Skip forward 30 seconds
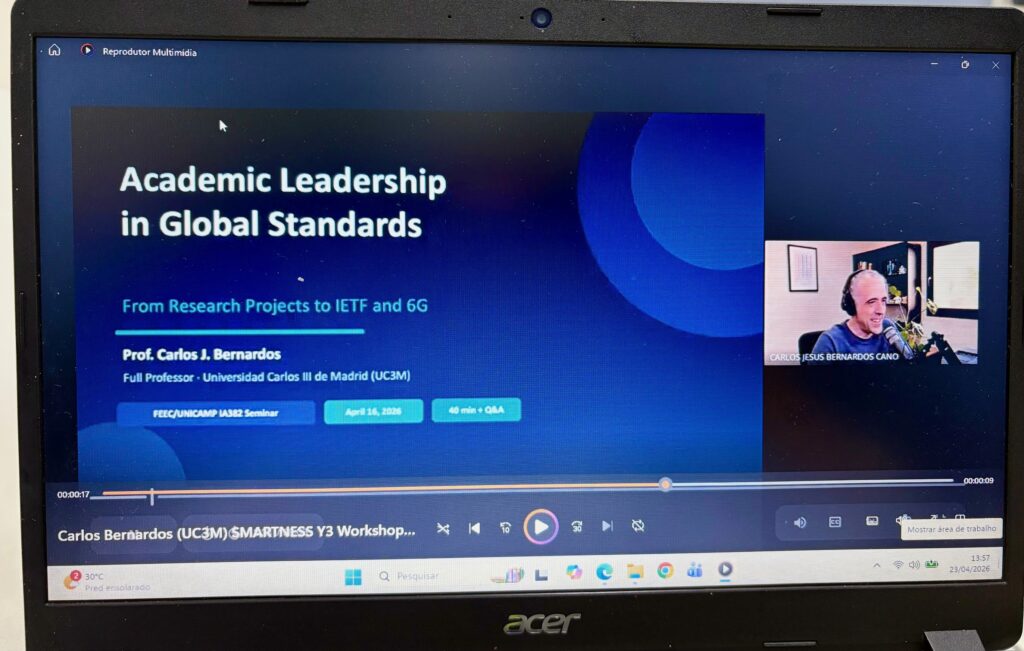Image resolution: width=1024 pixels, height=651 pixels. click(577, 527)
